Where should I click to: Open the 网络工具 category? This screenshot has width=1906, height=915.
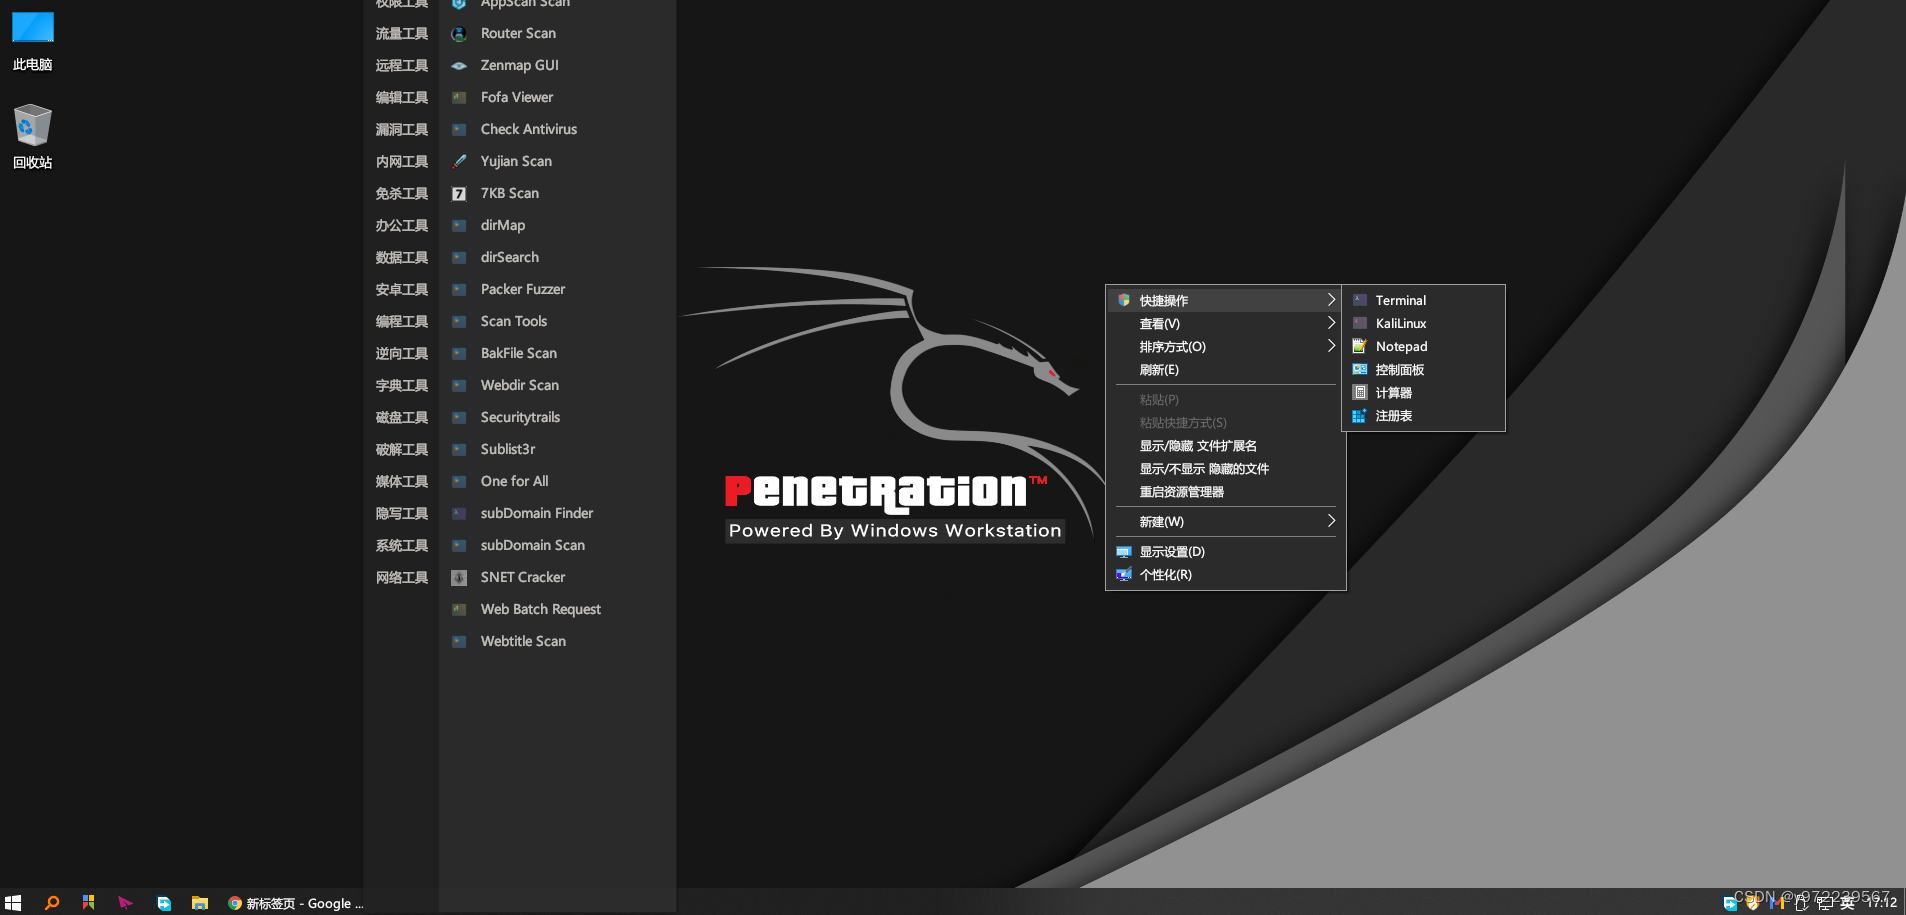(x=402, y=578)
